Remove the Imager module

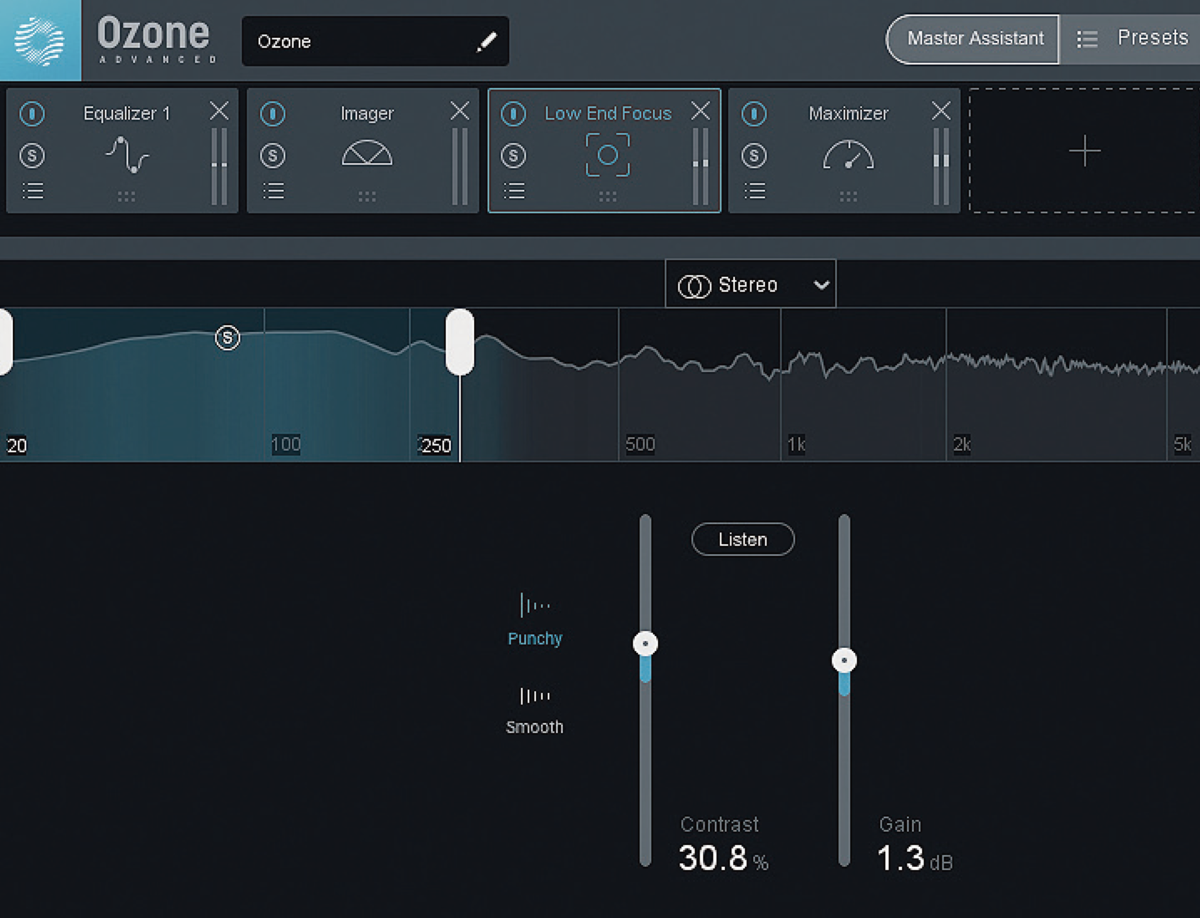click(x=460, y=111)
